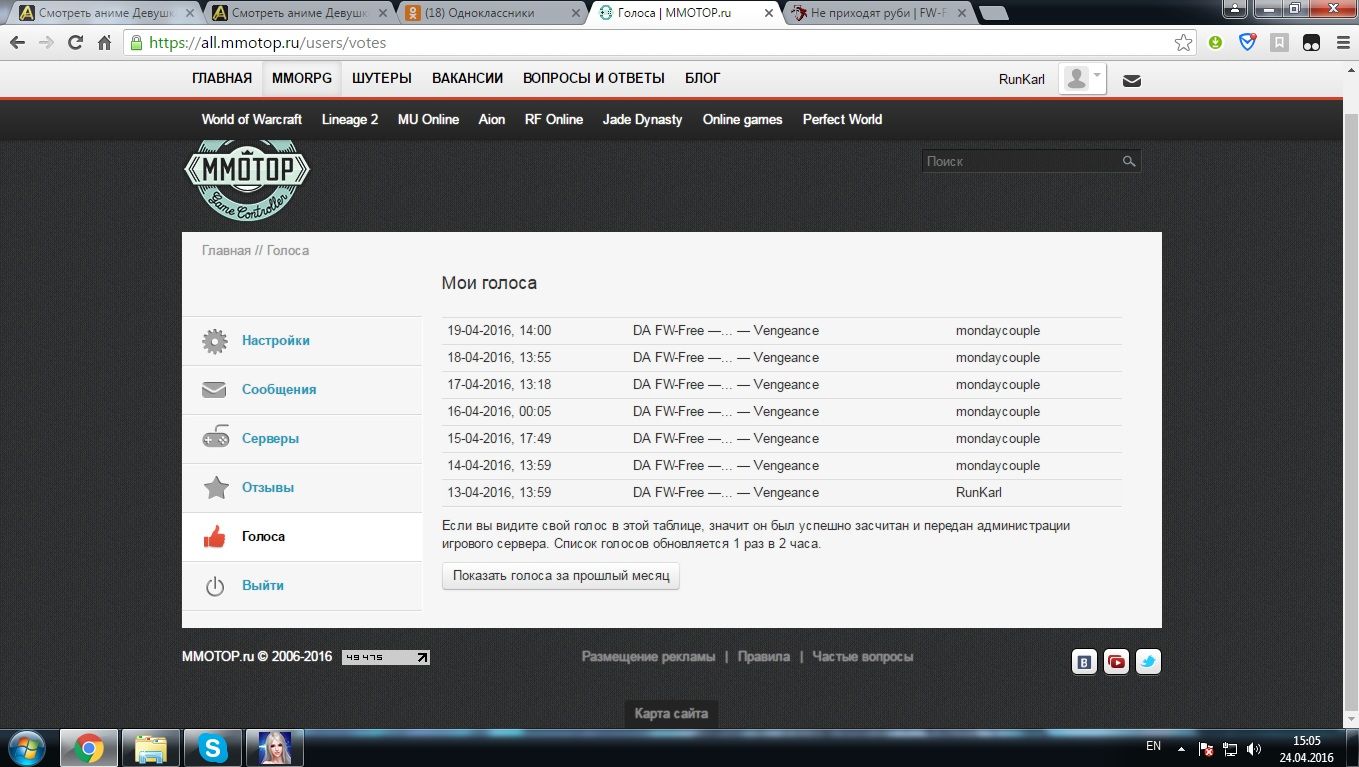This screenshot has height=767, width=1359.
Task: Open Настройки in the sidebar
Action: click(x=275, y=341)
